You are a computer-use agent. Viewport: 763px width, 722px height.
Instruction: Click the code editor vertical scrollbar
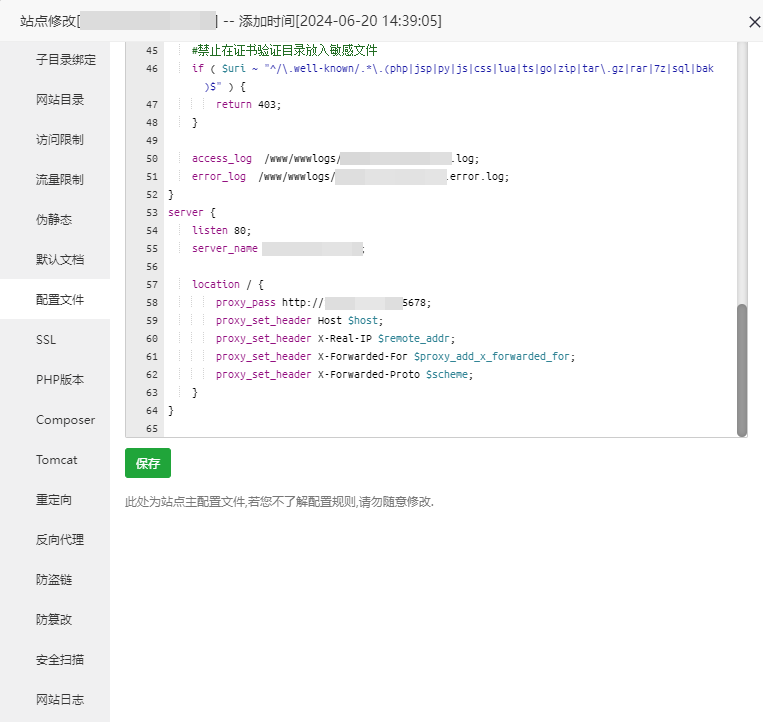pyautogui.click(x=741, y=370)
